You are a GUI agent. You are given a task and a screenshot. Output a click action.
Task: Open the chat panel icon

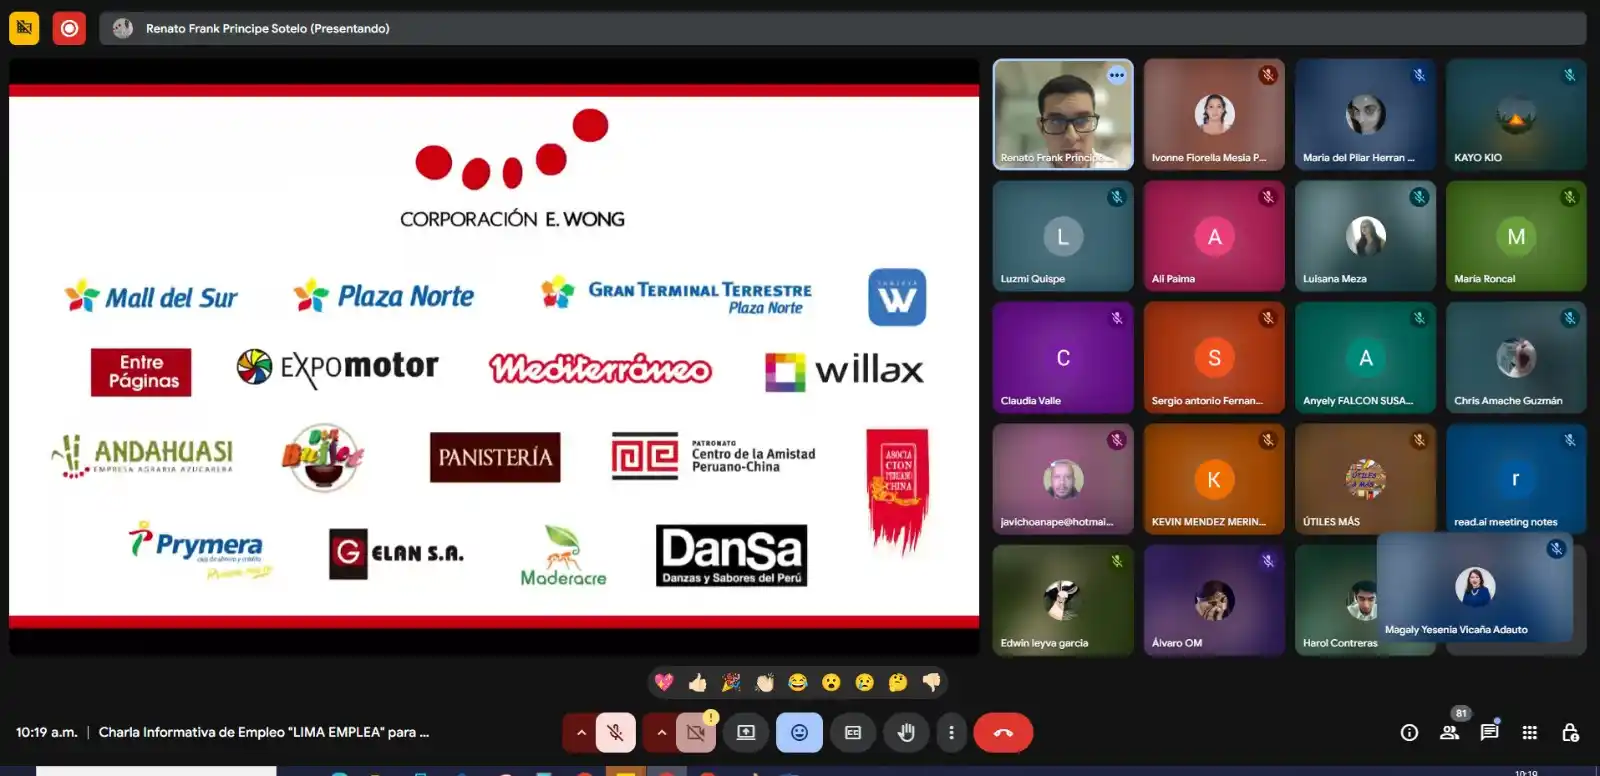pos(1489,733)
